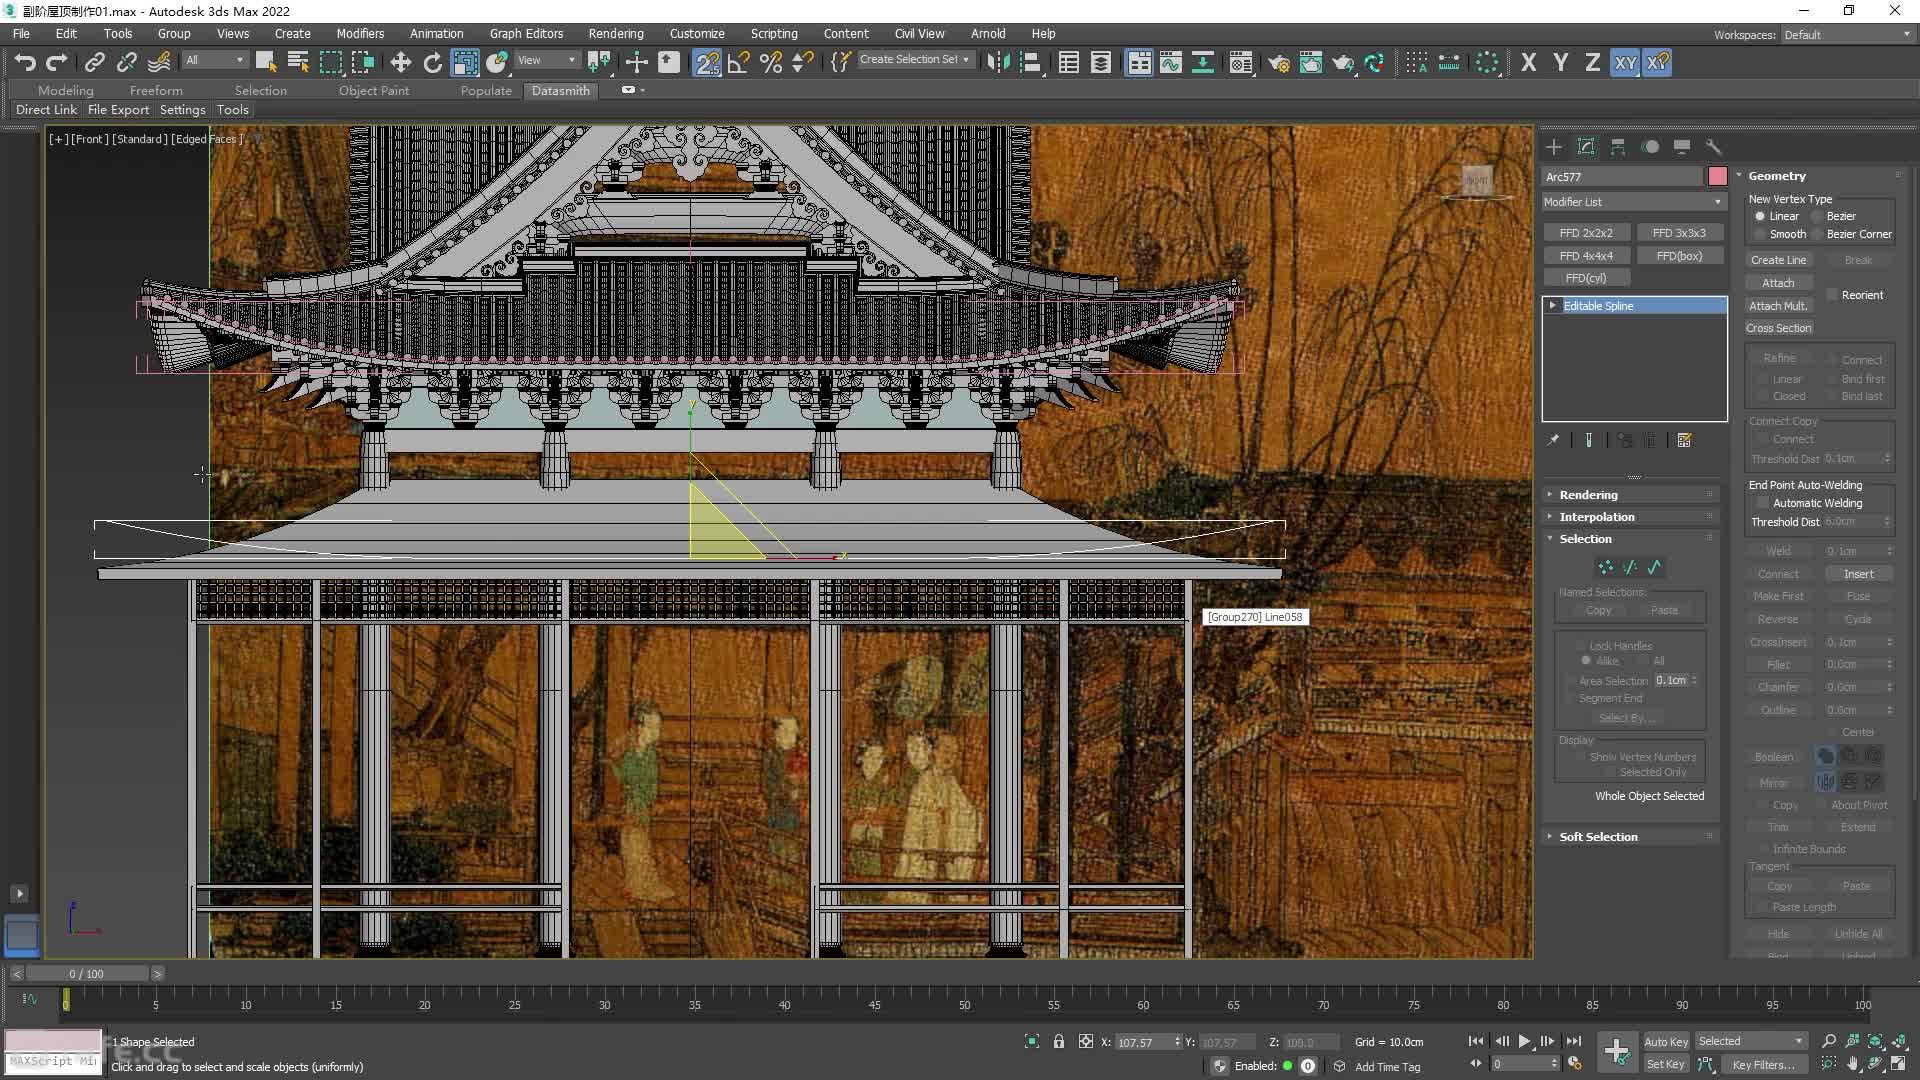Toggle the selection lock padlock
The width and height of the screenshot is (1920, 1080).
click(x=1059, y=1041)
